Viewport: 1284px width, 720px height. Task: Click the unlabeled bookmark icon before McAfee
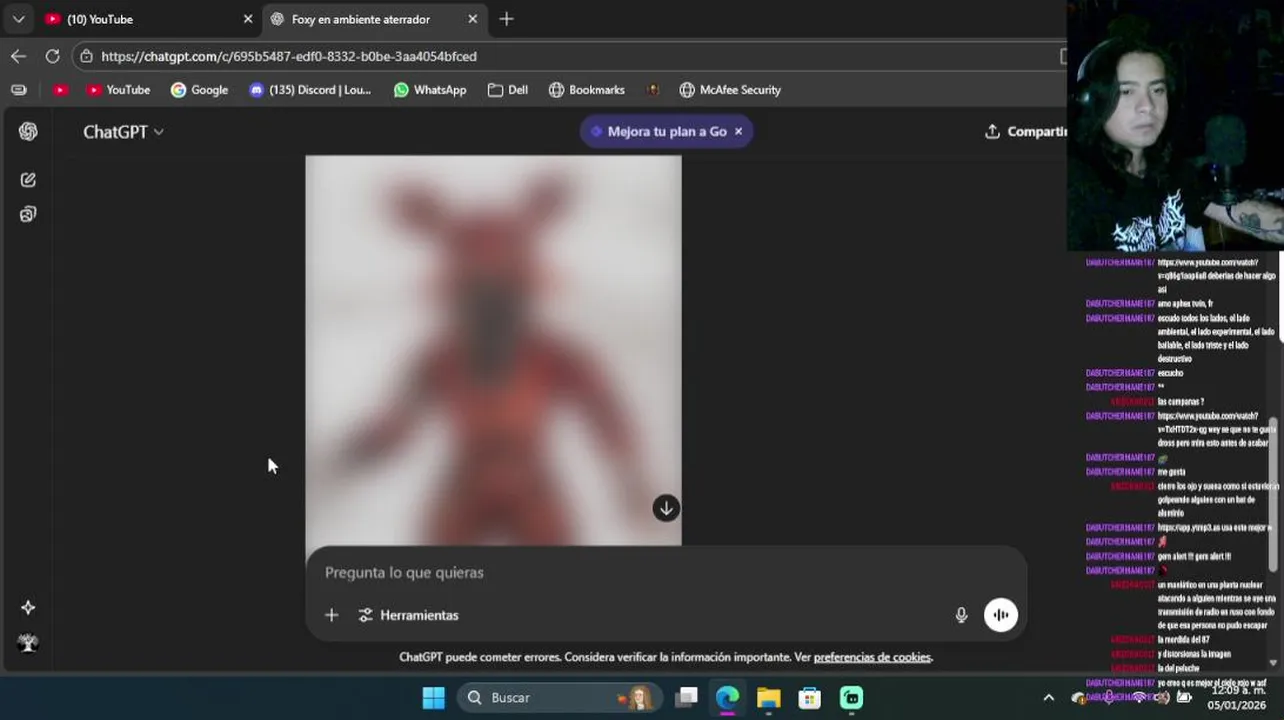(653, 90)
